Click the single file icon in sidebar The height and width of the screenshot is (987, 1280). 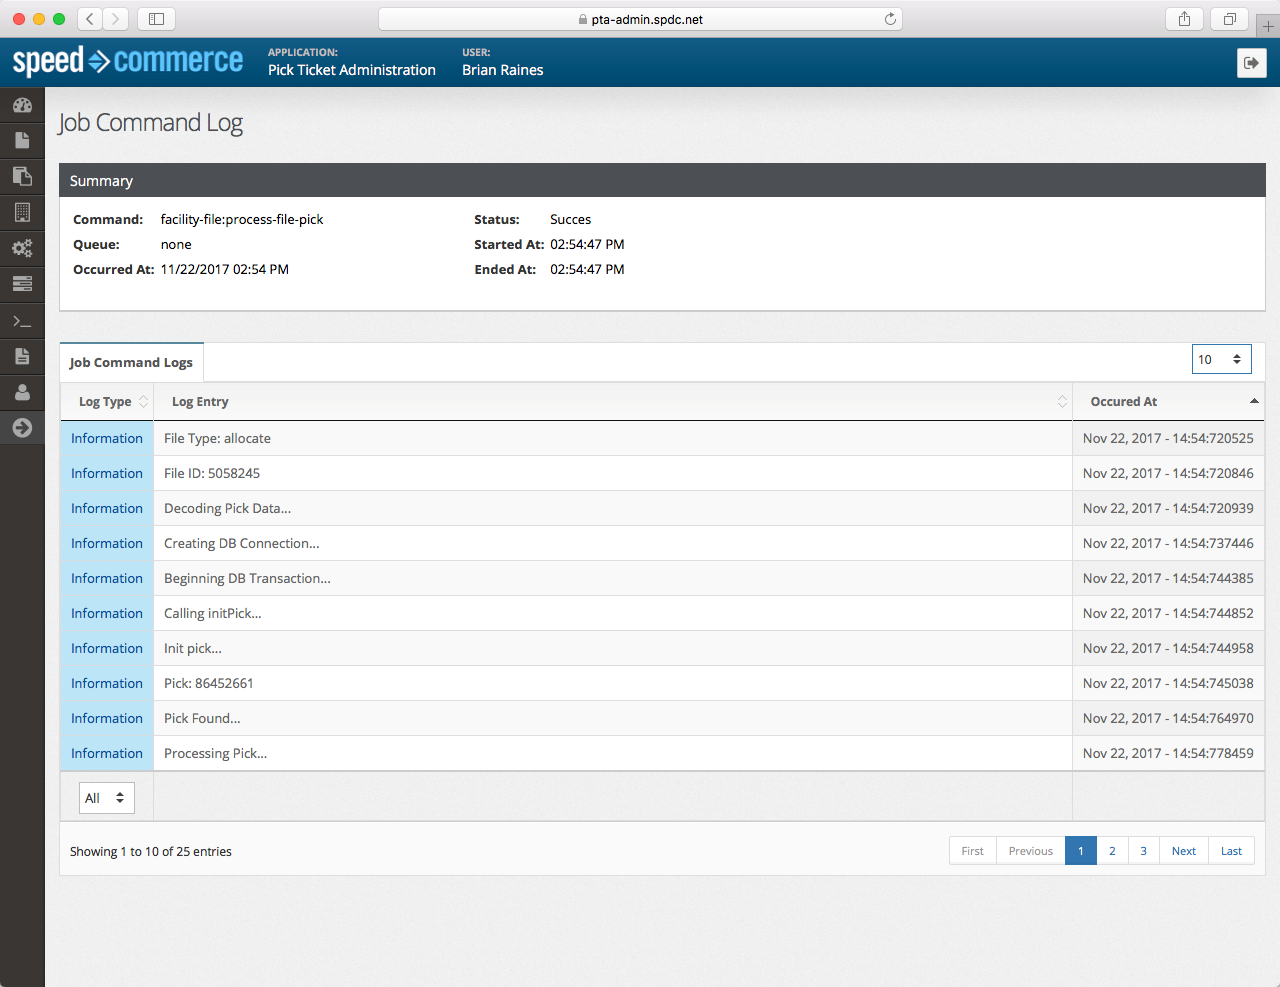[22, 140]
